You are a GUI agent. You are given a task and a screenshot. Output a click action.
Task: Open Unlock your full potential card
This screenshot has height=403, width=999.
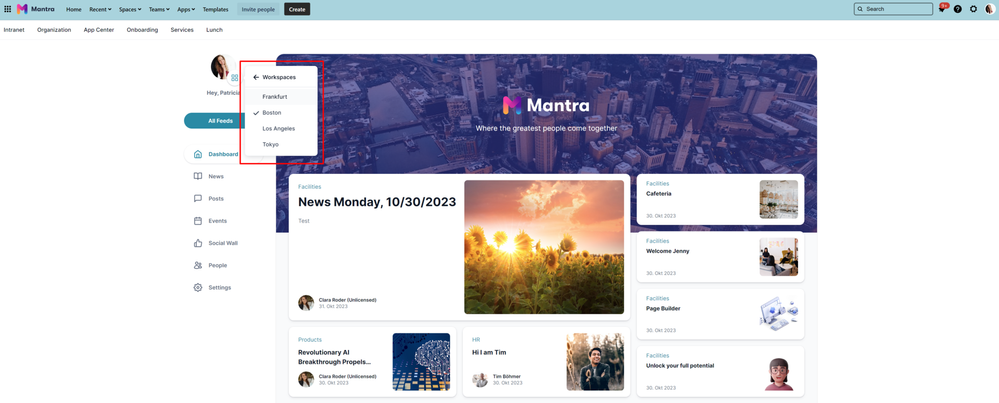pyautogui.click(x=720, y=371)
